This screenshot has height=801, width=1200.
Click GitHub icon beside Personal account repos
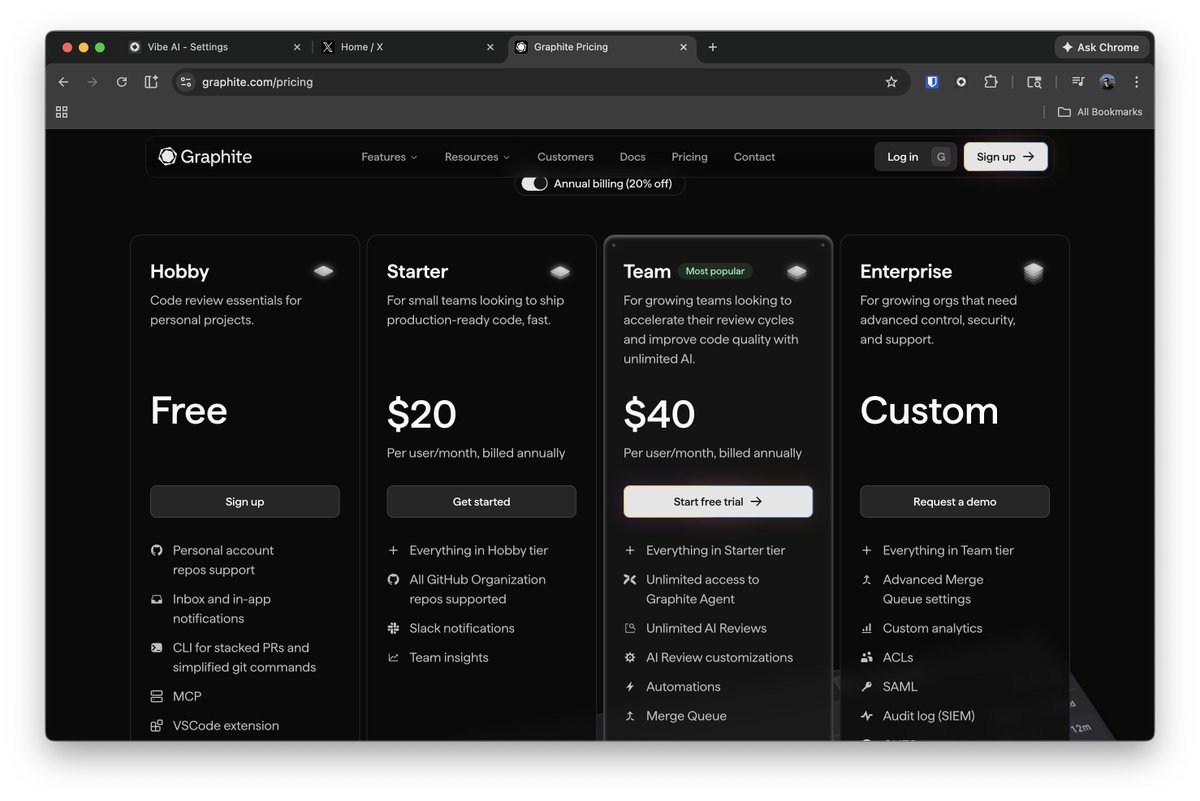[156, 550]
